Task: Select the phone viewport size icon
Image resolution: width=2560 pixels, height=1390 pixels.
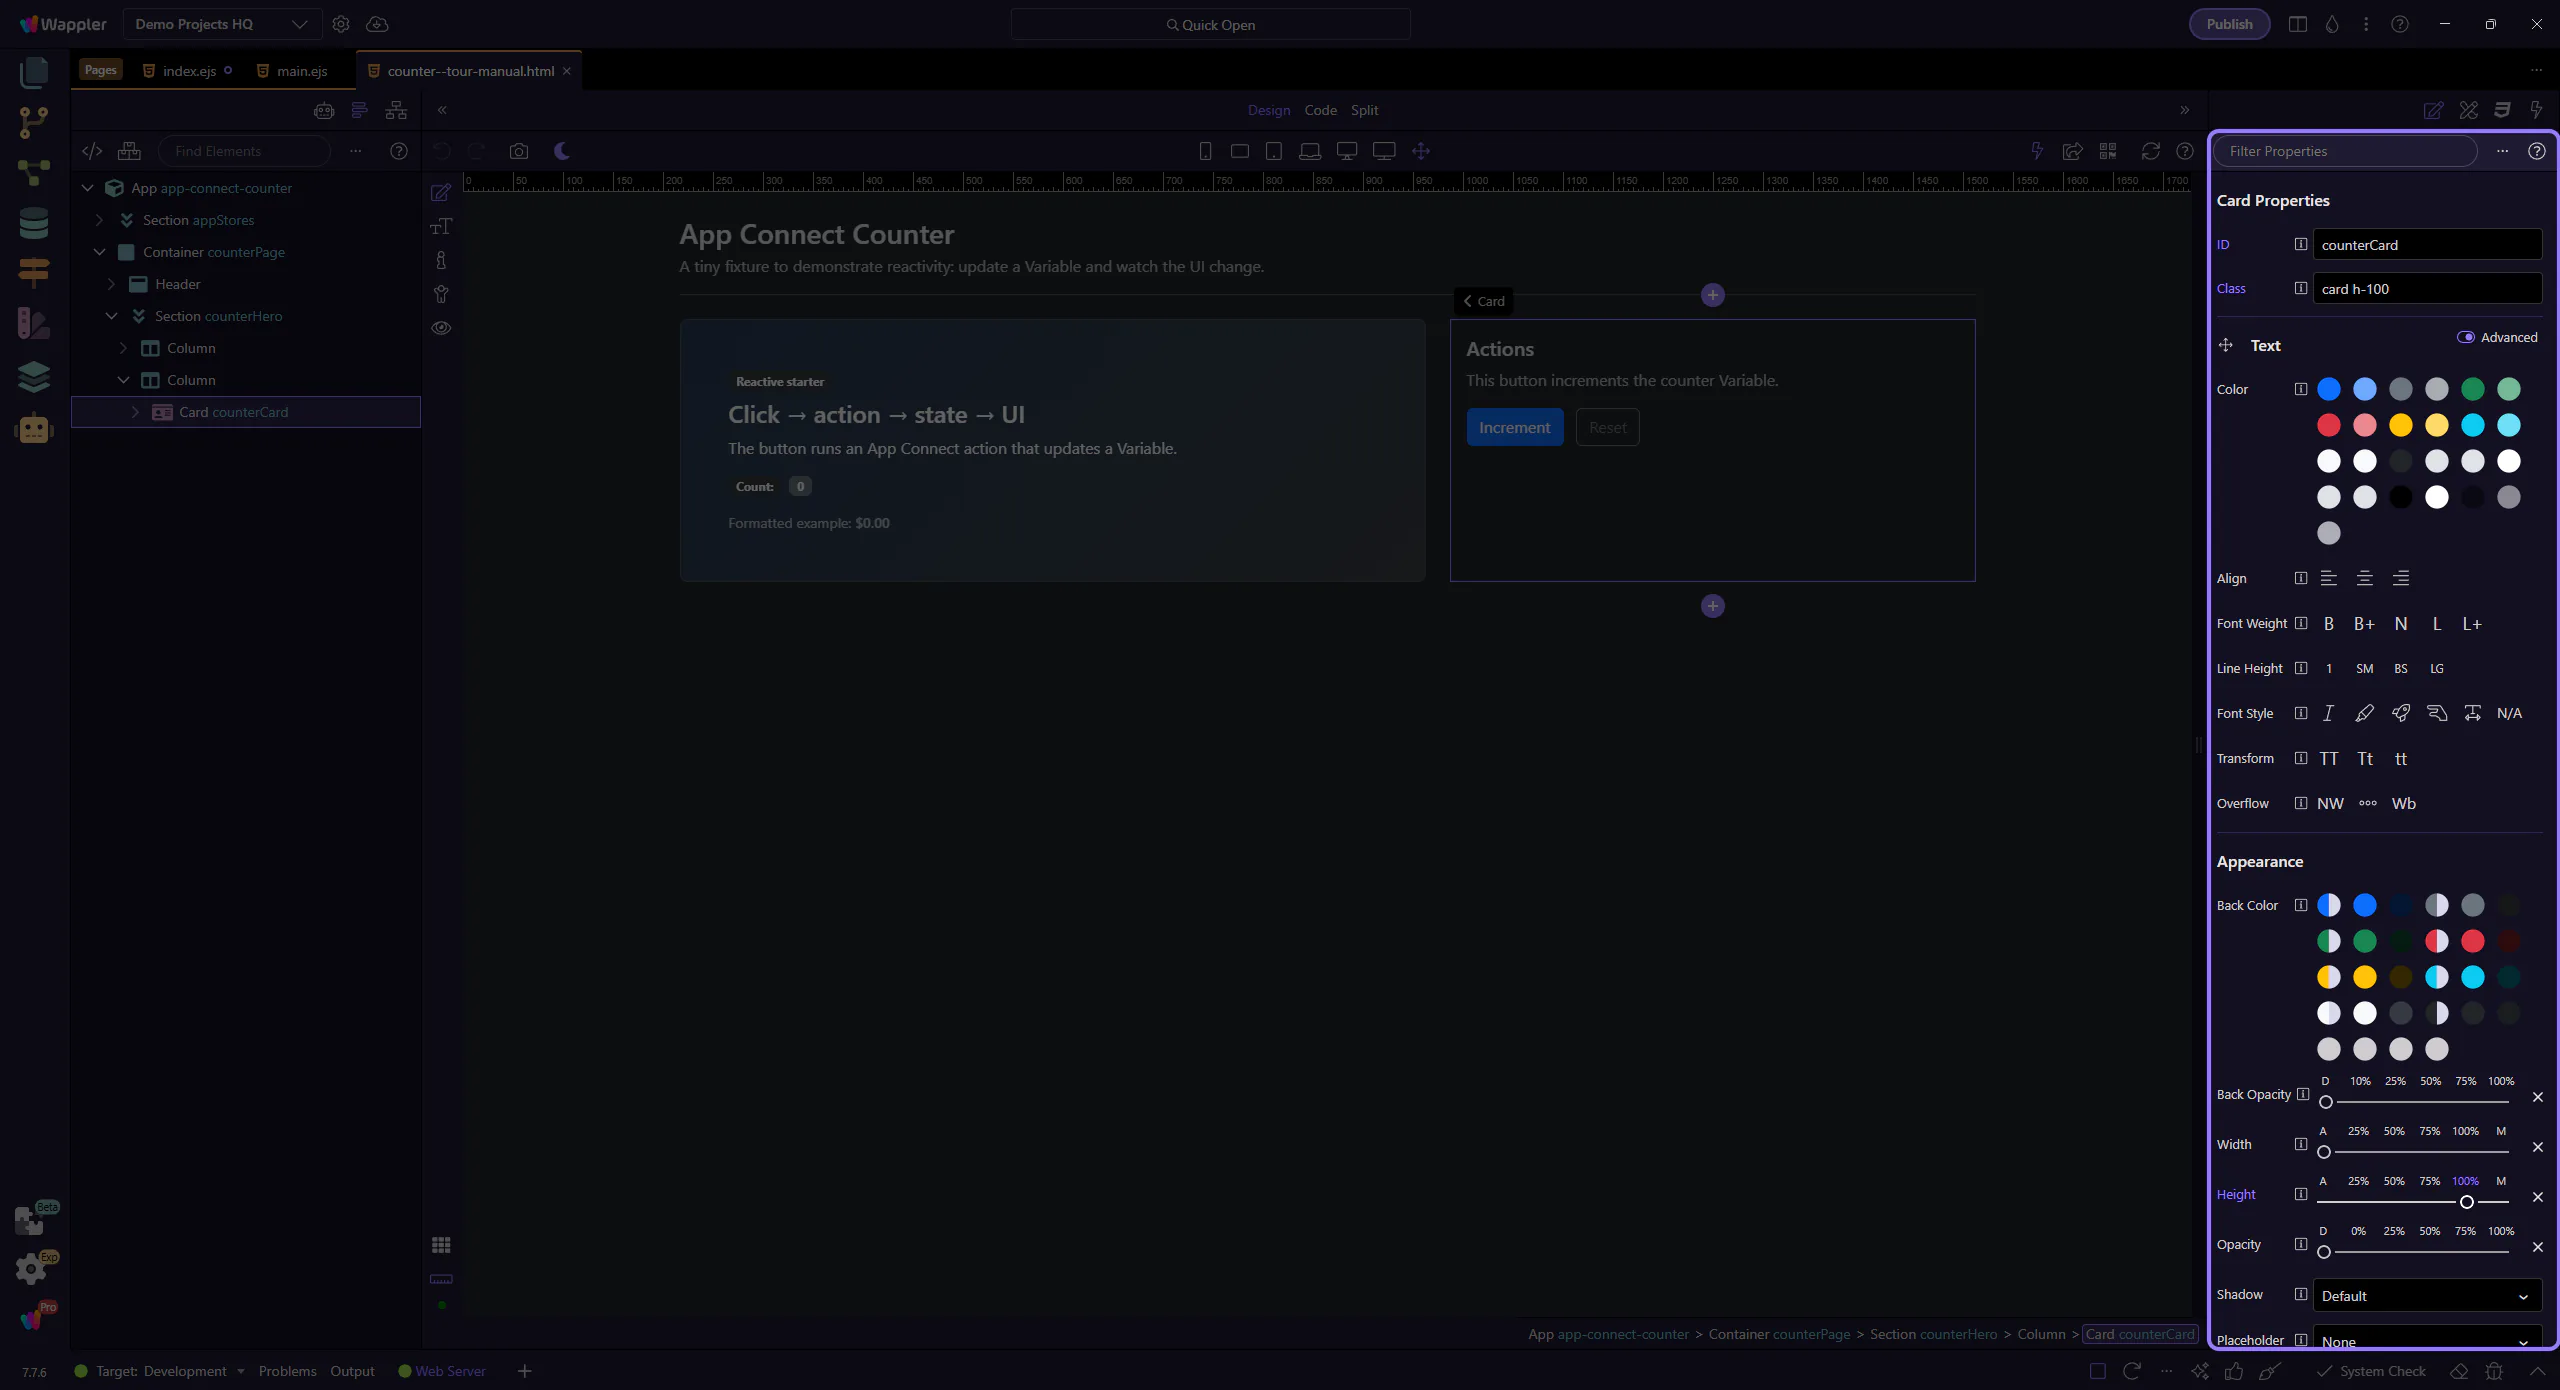Action: (1205, 151)
